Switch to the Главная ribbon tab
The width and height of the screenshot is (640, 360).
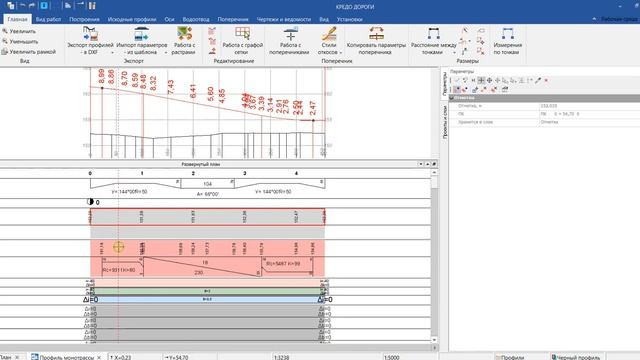pyautogui.click(x=17, y=19)
